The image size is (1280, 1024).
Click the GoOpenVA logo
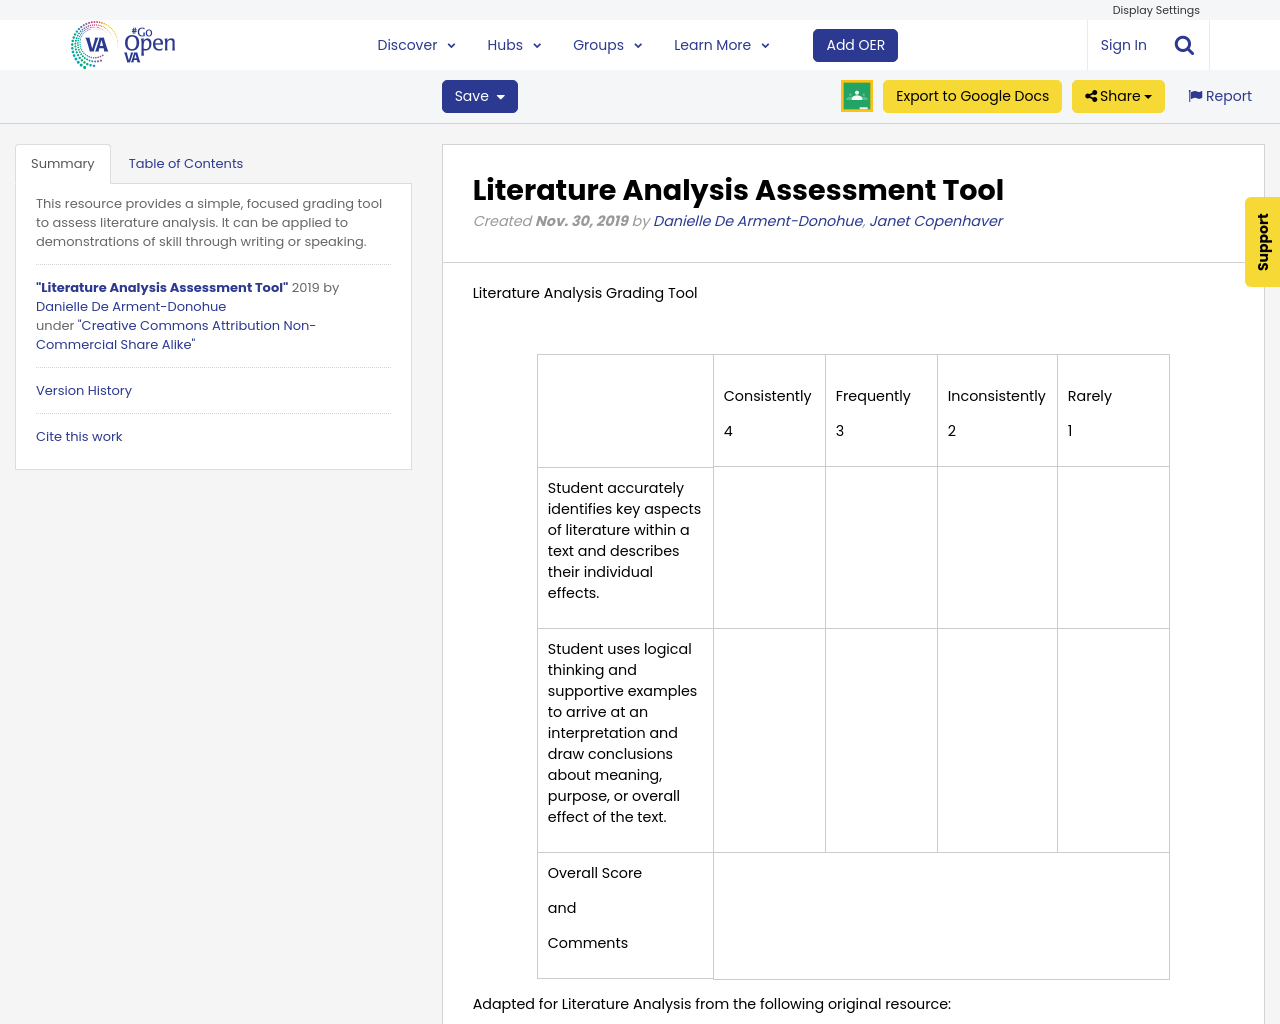click(122, 43)
